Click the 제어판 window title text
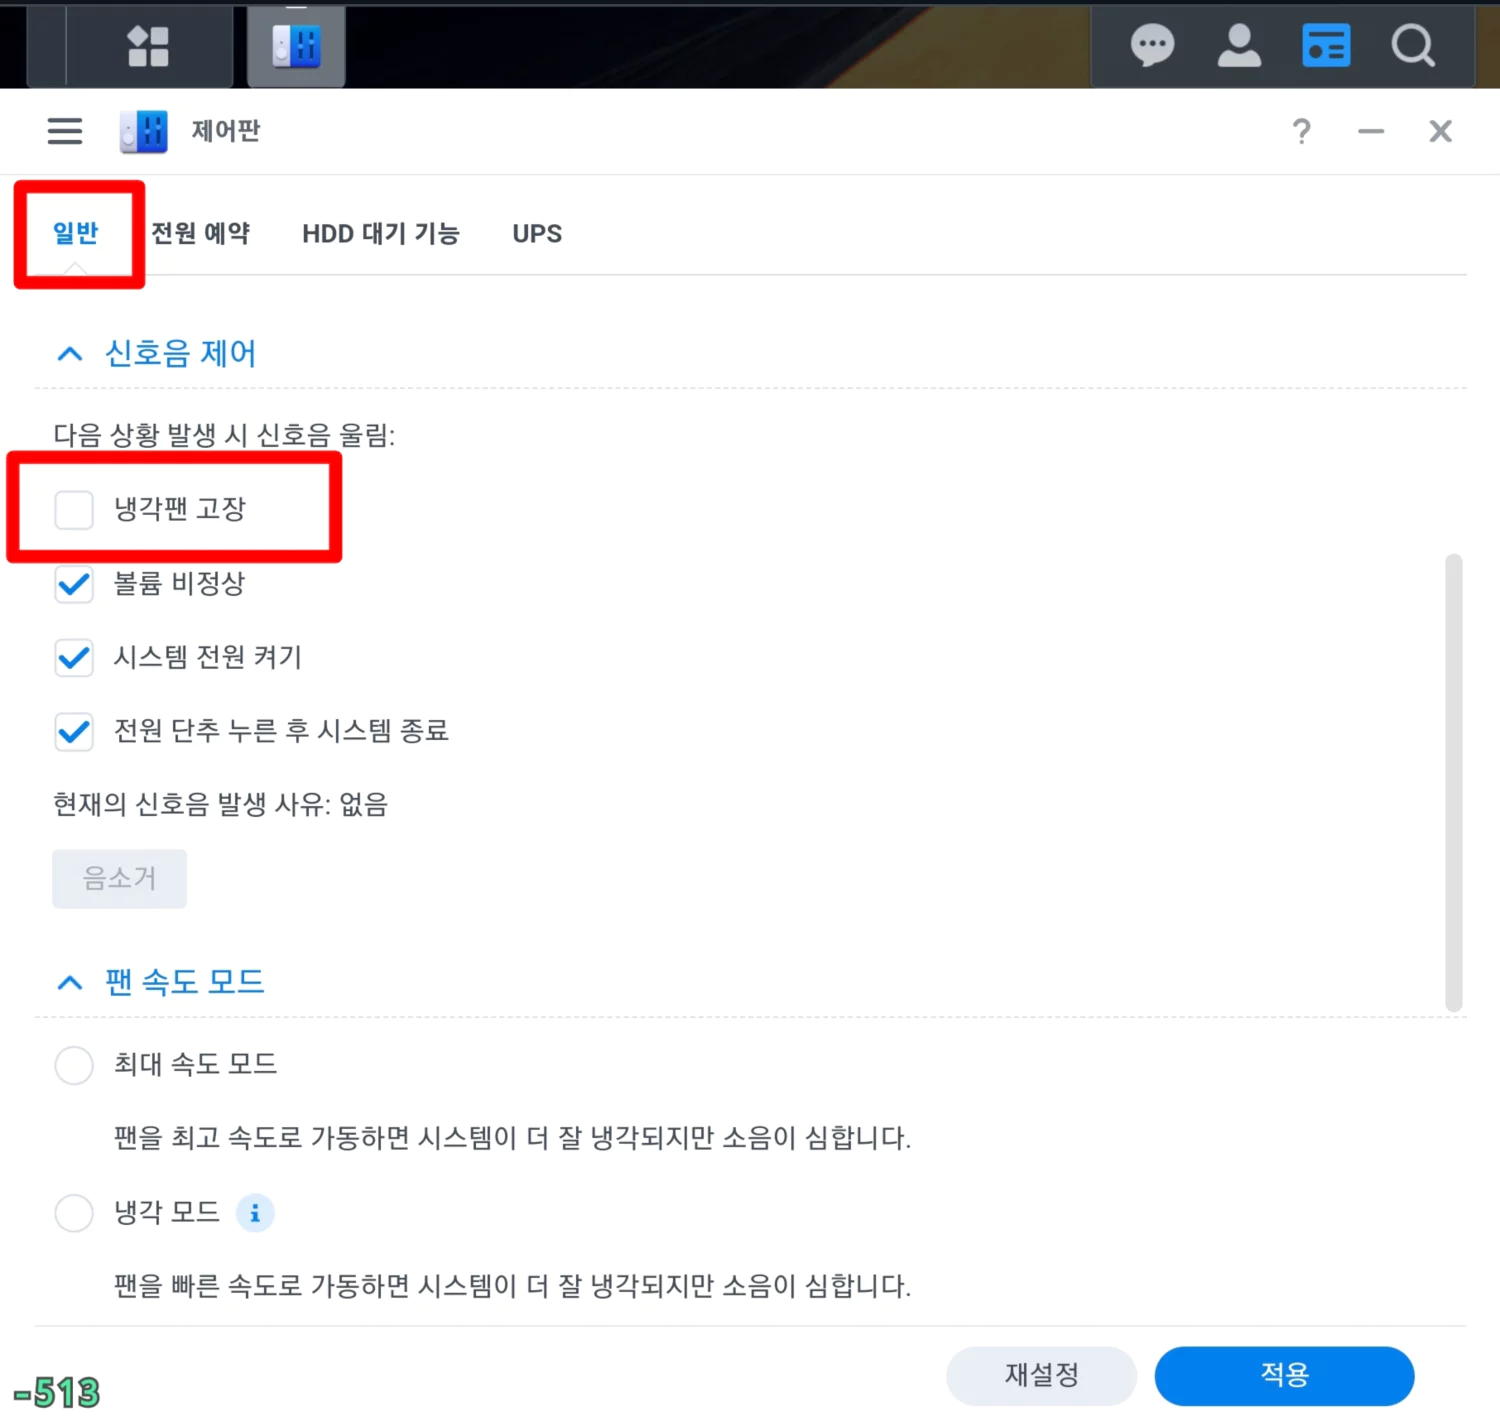The height and width of the screenshot is (1426, 1500). [226, 131]
